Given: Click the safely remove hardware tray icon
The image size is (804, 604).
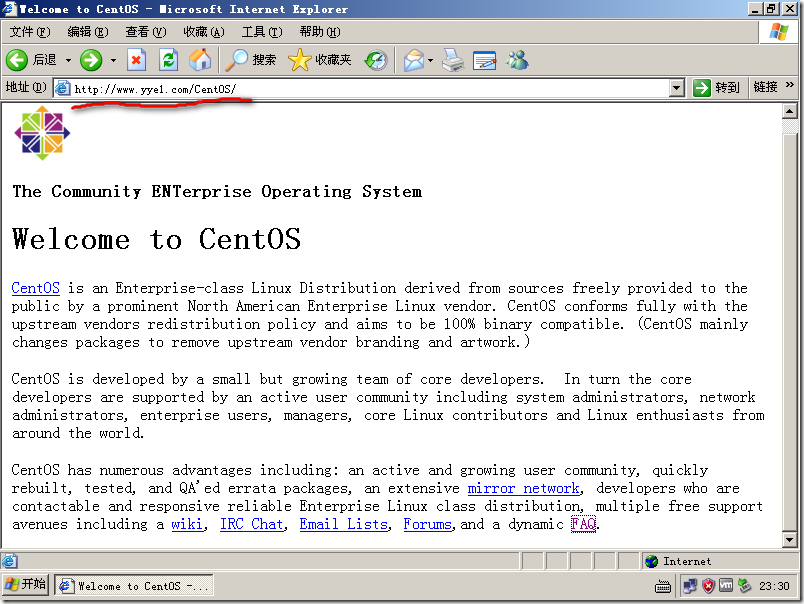Looking at the screenshot, I should tap(744, 586).
